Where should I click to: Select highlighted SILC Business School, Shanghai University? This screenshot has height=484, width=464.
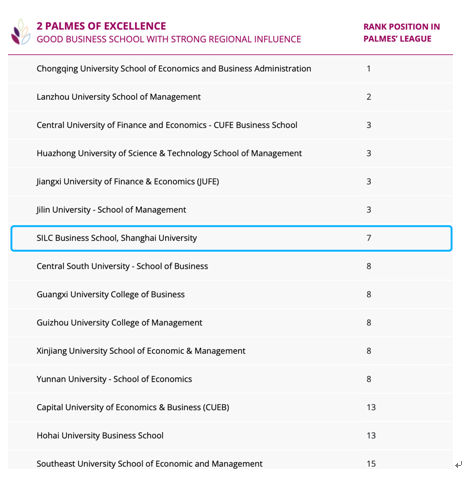tap(231, 238)
